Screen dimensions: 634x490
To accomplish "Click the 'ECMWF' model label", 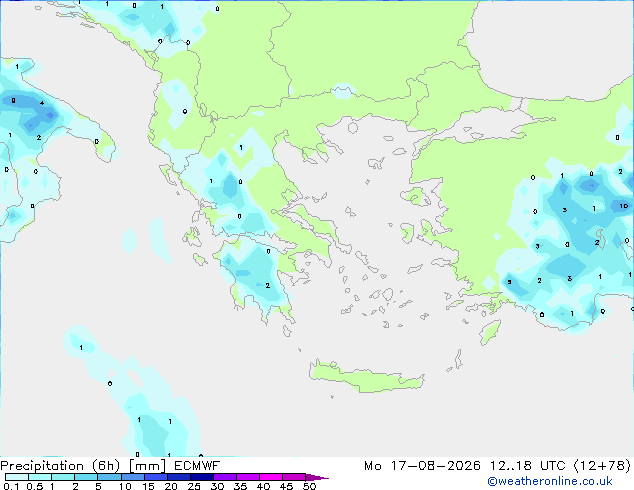I will pos(197,466).
